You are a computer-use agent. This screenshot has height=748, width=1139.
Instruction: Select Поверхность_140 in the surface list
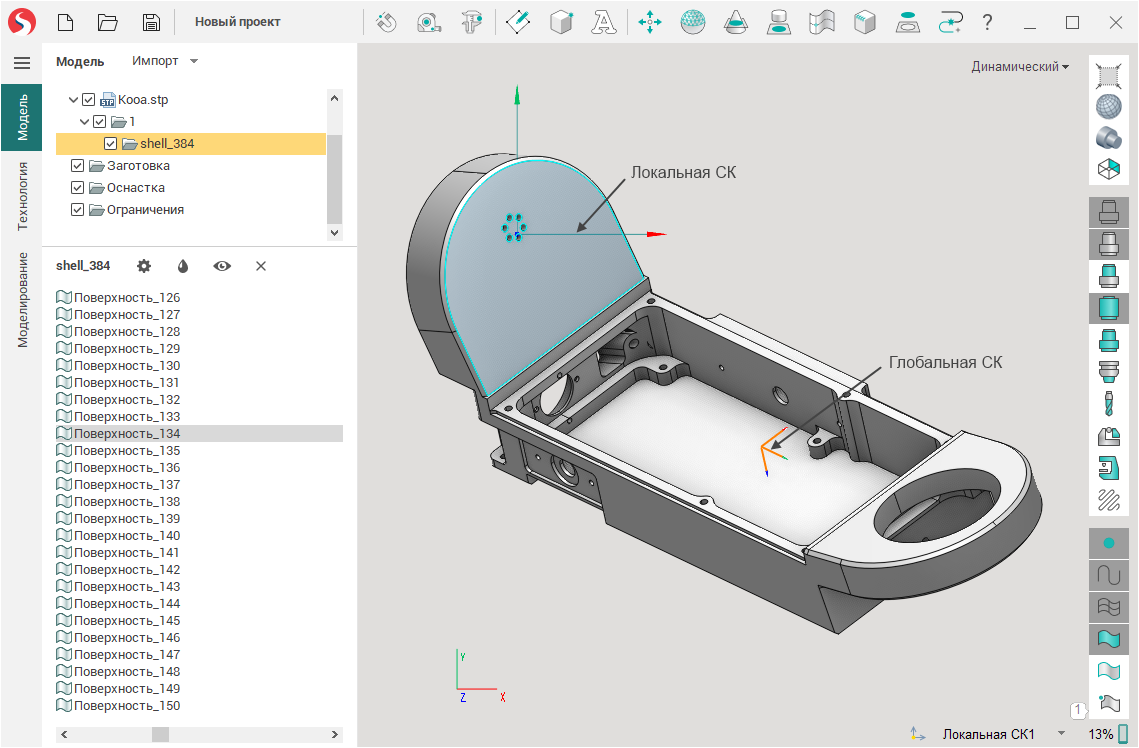point(126,536)
